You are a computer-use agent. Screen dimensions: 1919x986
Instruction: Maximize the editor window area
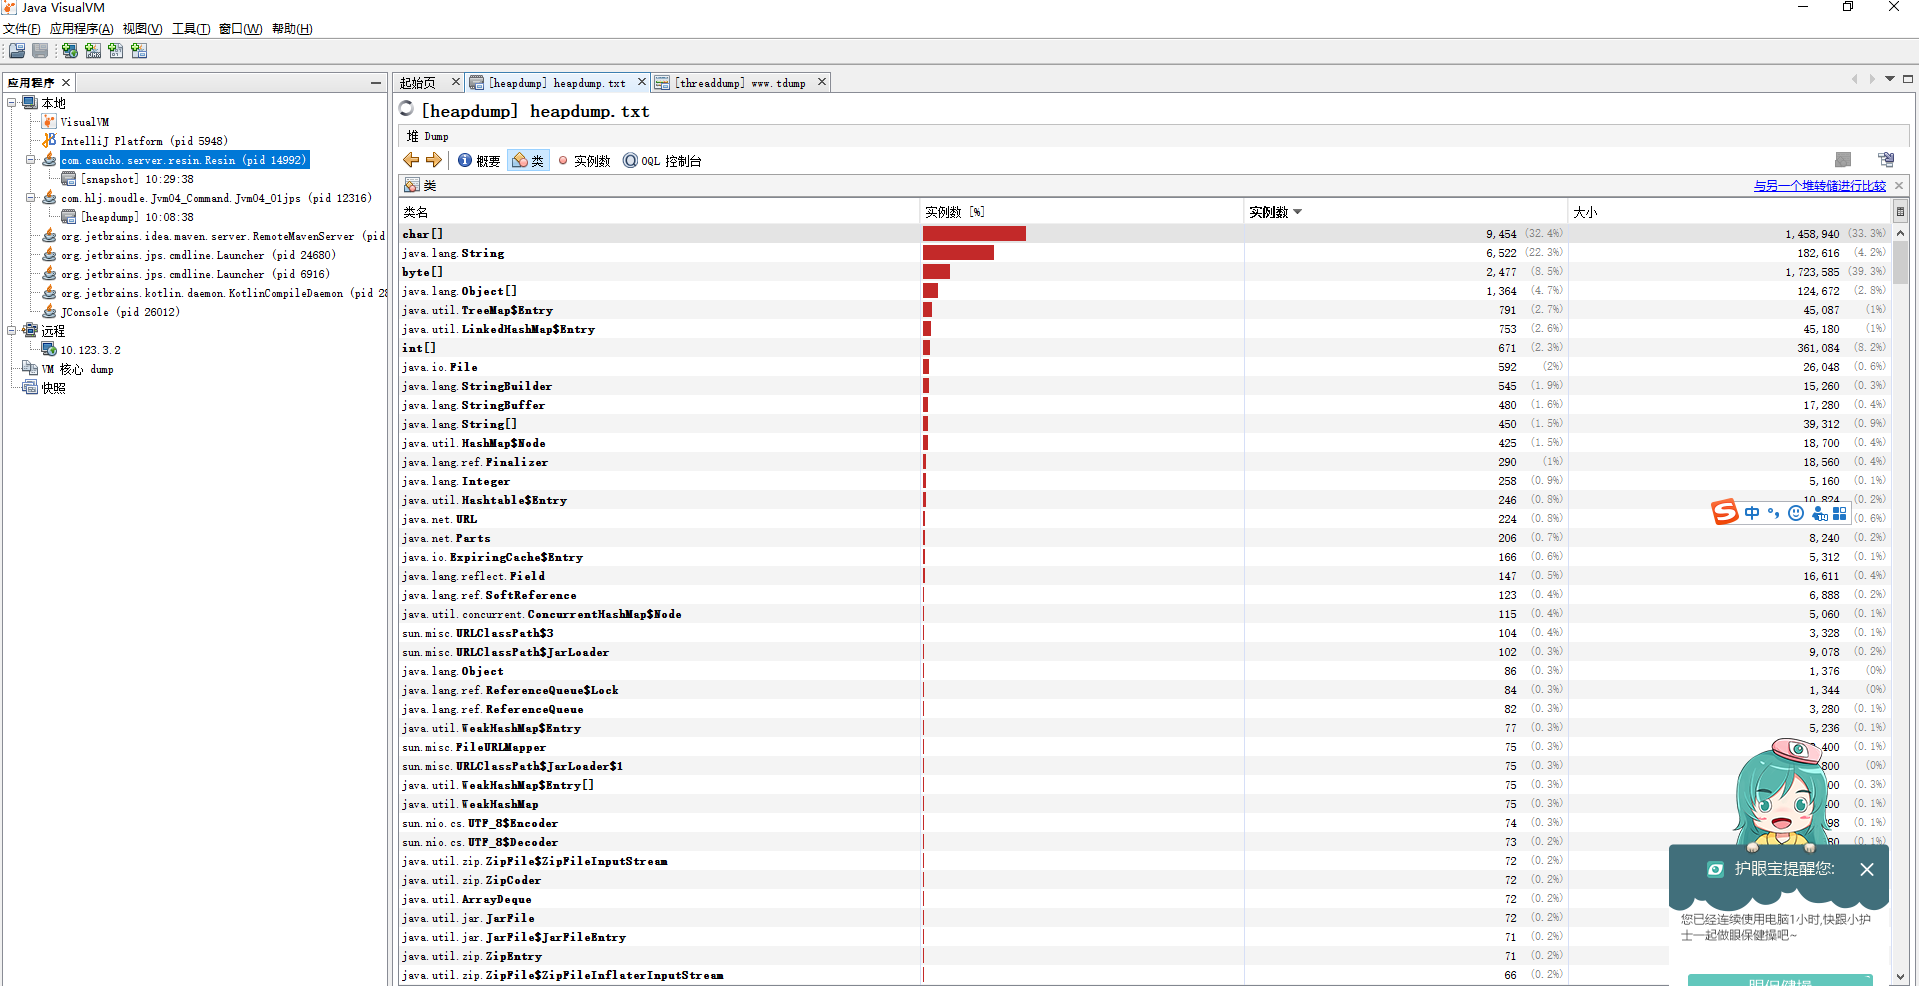[x=1908, y=79]
